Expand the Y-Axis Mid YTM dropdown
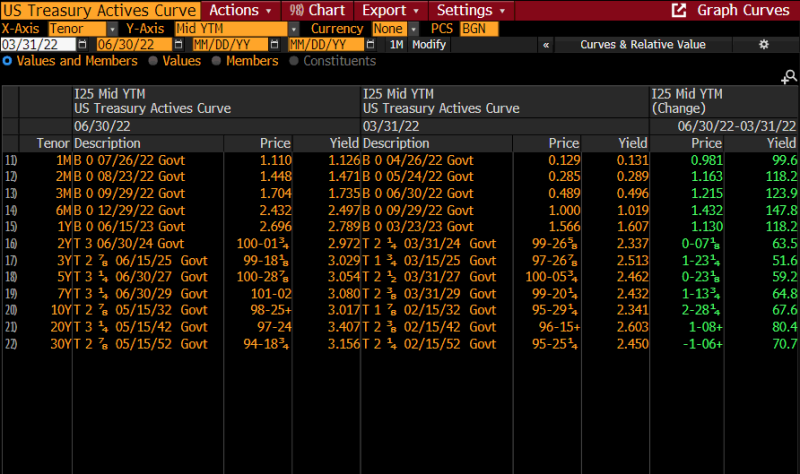 tap(294, 29)
